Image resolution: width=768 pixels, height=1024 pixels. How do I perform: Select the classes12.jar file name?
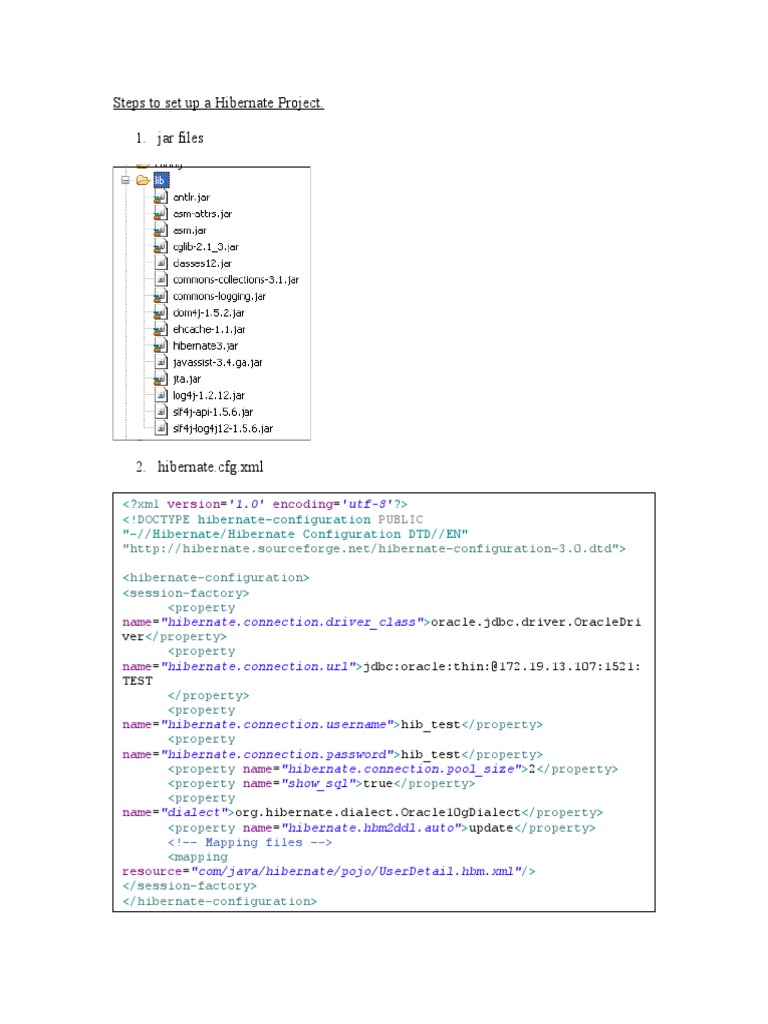(x=202, y=263)
